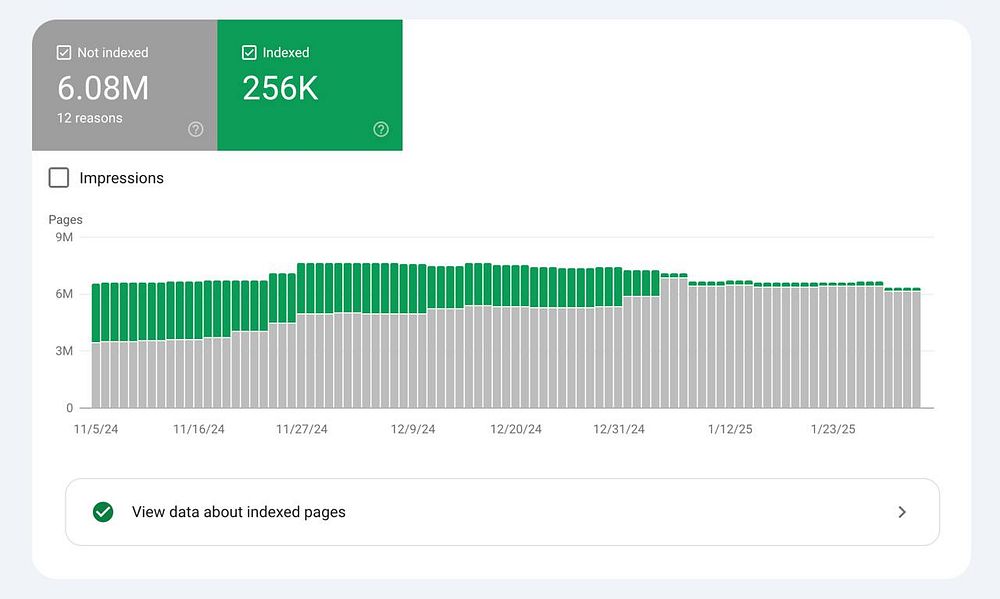
Task: Click the help icon on Not indexed card
Action: coord(196,129)
